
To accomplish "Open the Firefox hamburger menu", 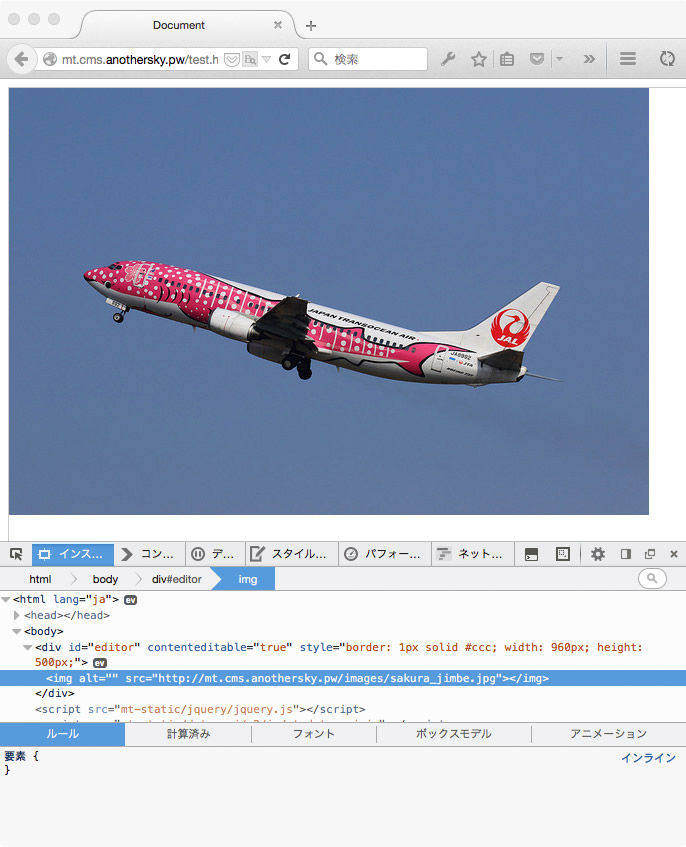I will pyautogui.click(x=628, y=59).
